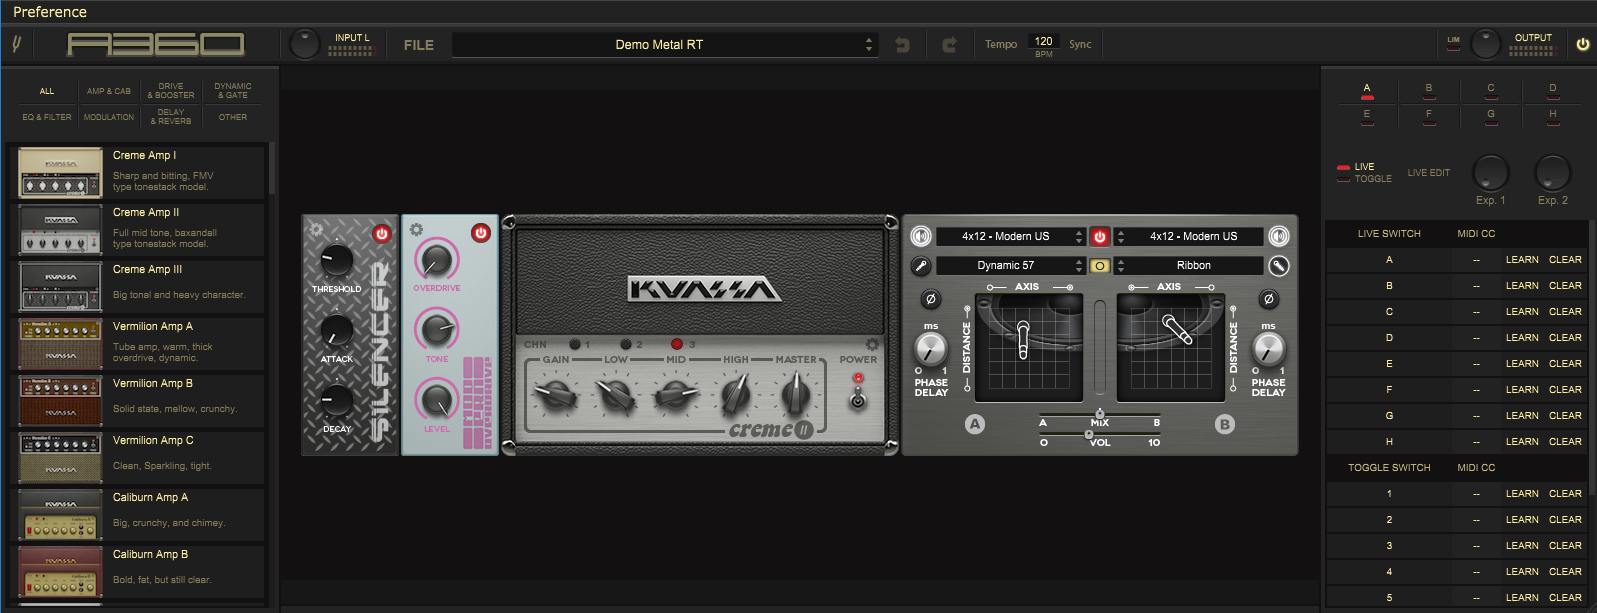Click CLEAR for toggle switch 1
This screenshot has height=613, width=1597.
click(1564, 494)
